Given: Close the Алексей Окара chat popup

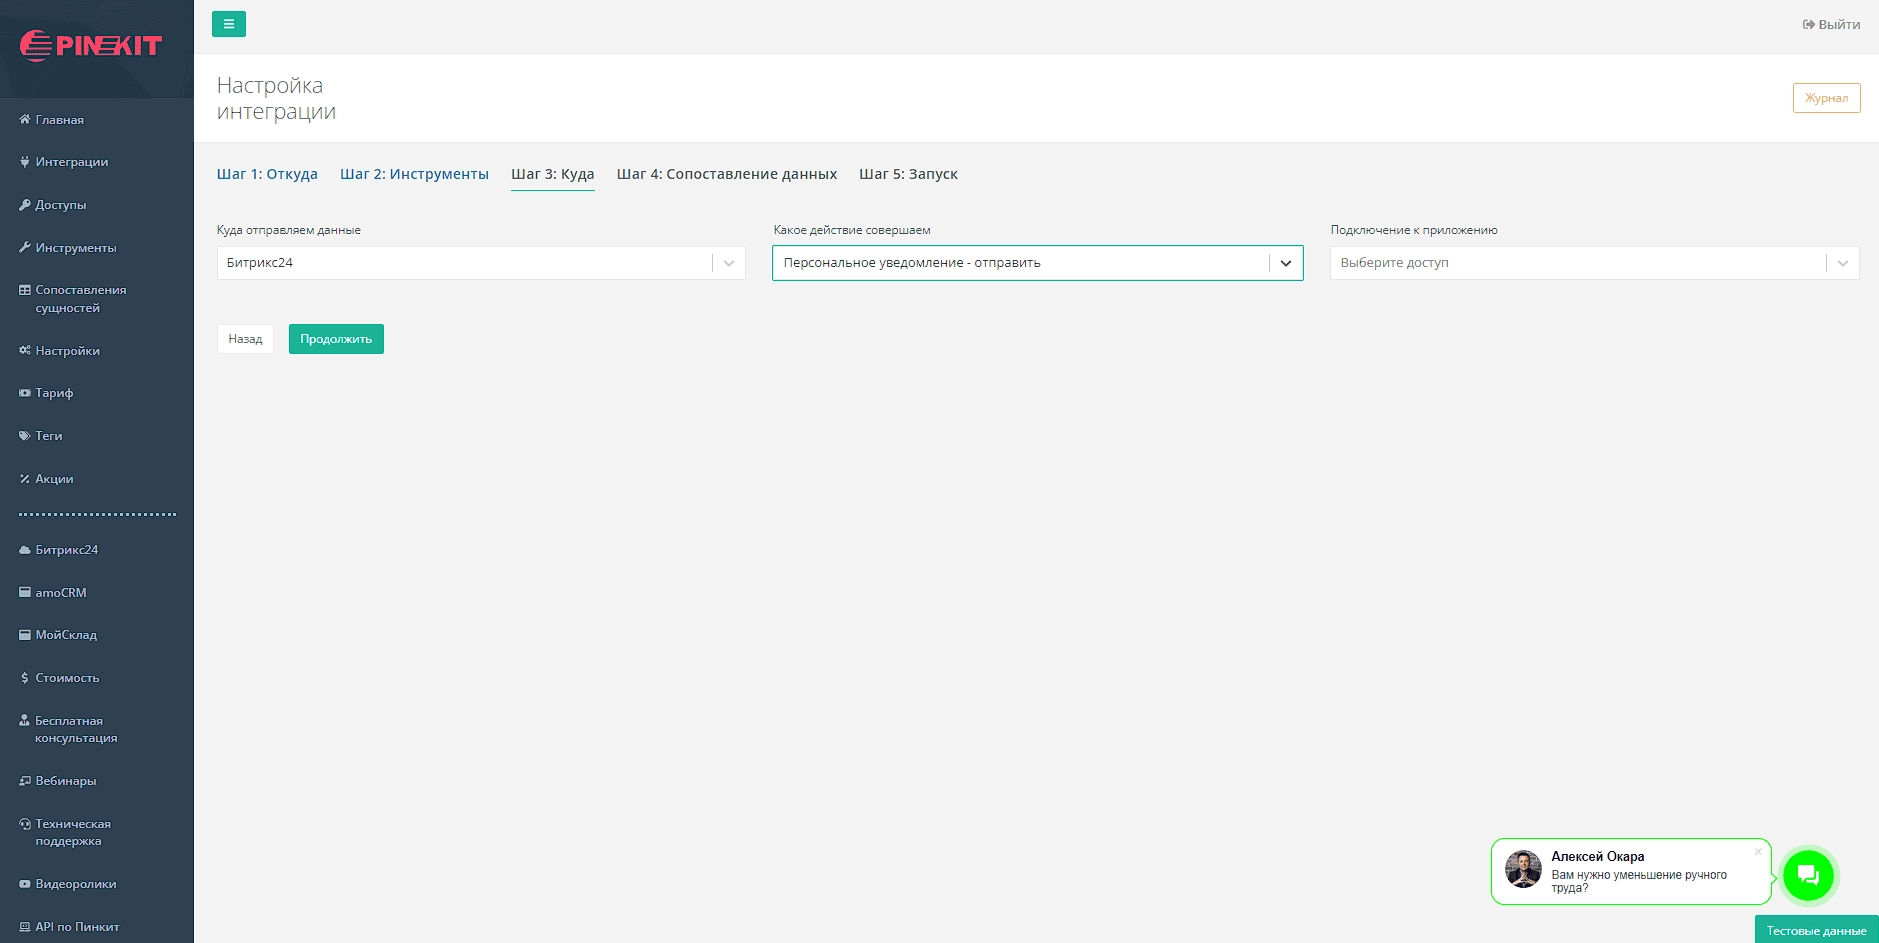Looking at the screenshot, I should pyautogui.click(x=1758, y=852).
